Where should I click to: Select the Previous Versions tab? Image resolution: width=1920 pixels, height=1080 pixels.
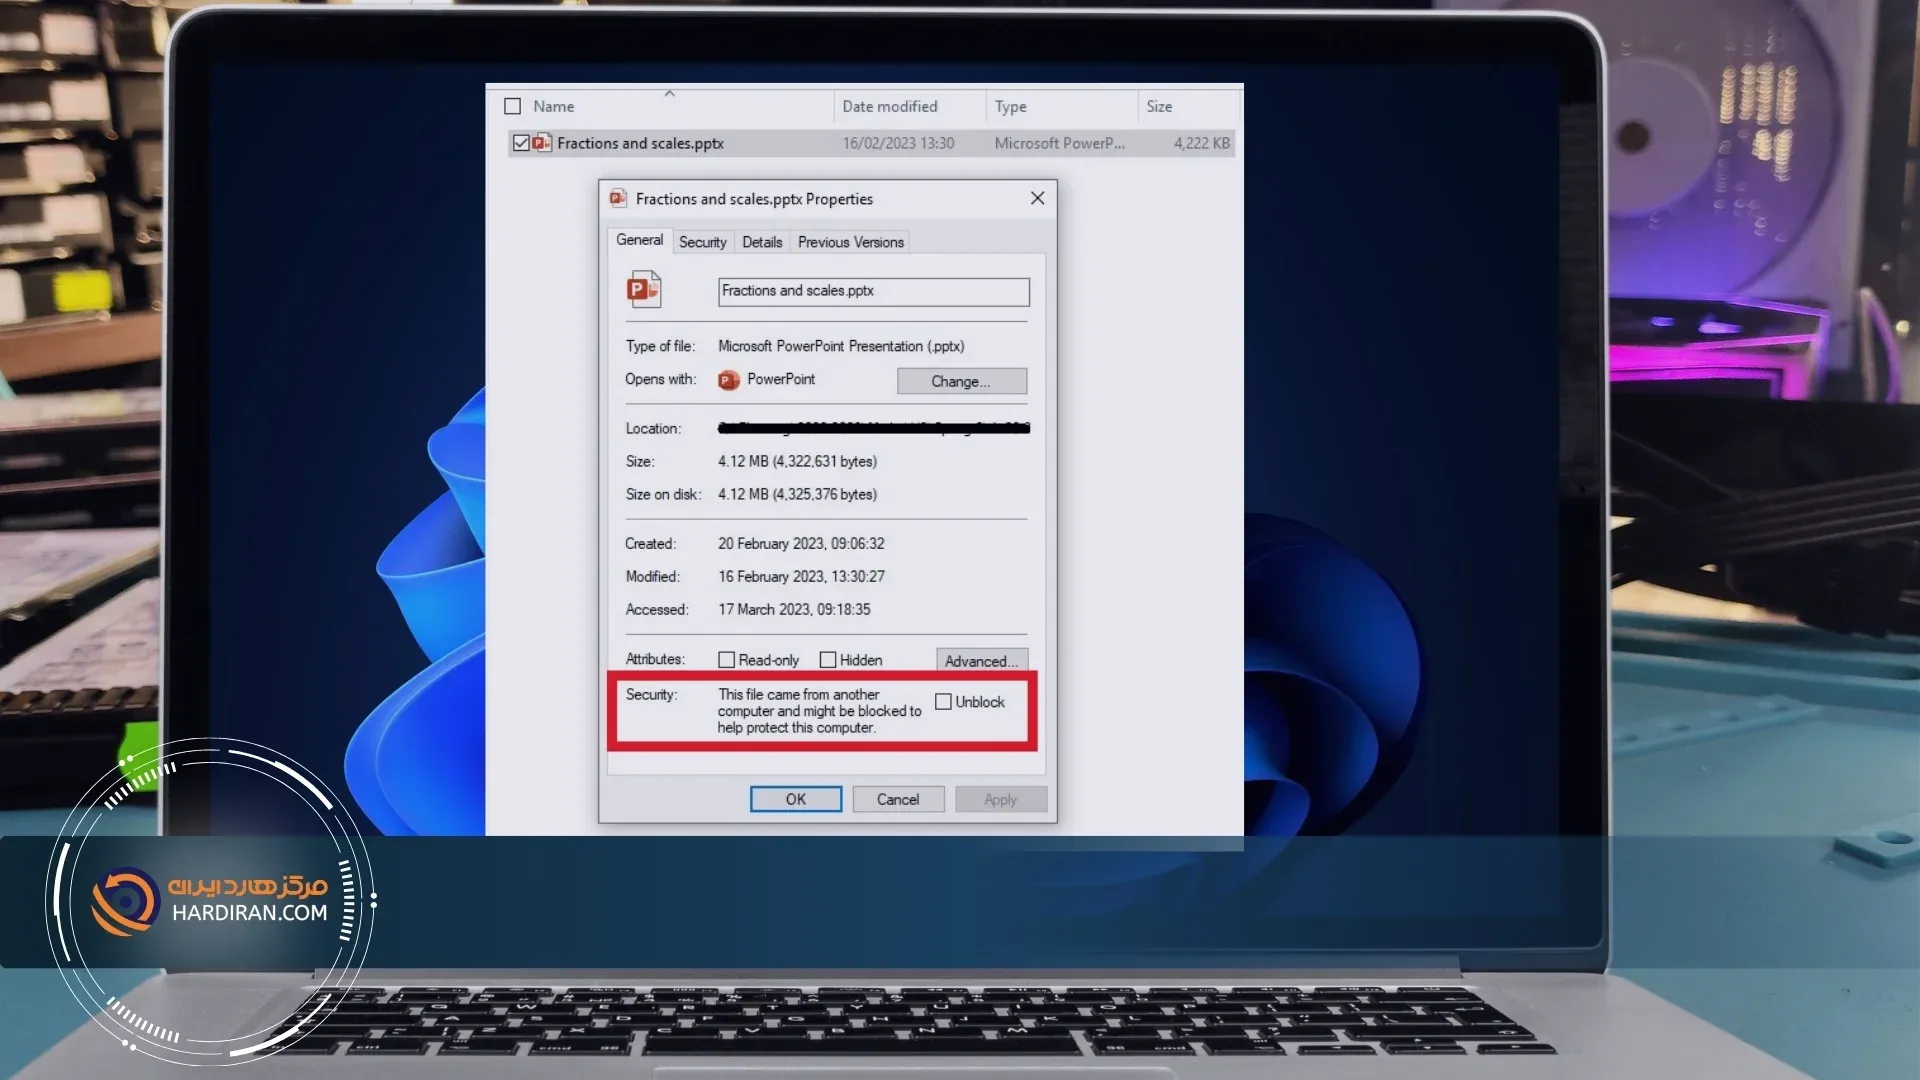click(849, 241)
